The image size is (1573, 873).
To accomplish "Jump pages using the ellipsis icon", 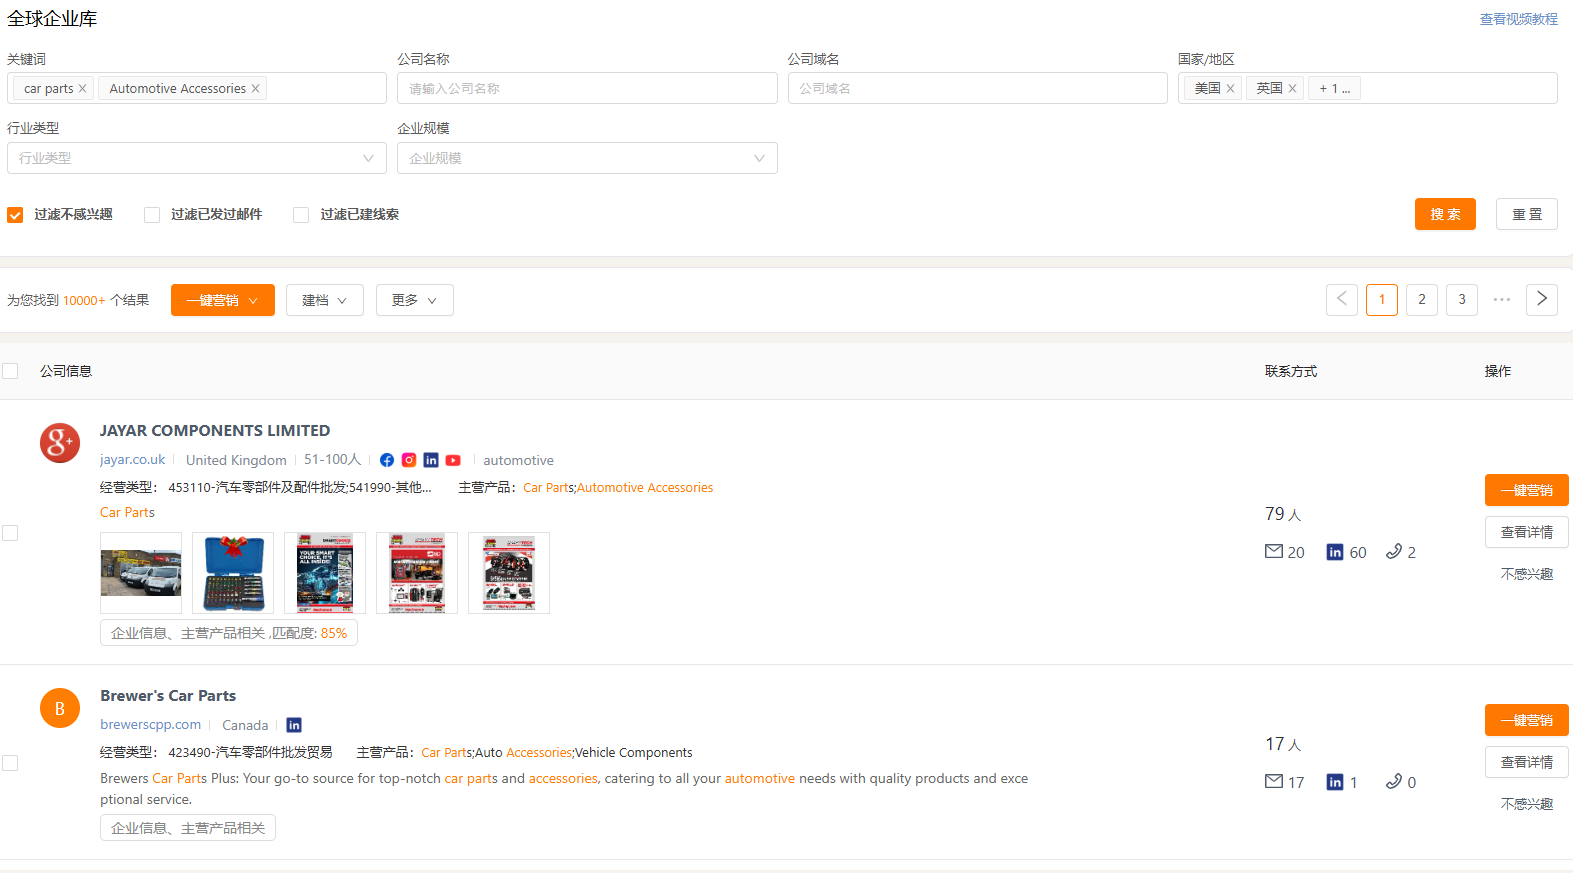I will (x=1502, y=299).
